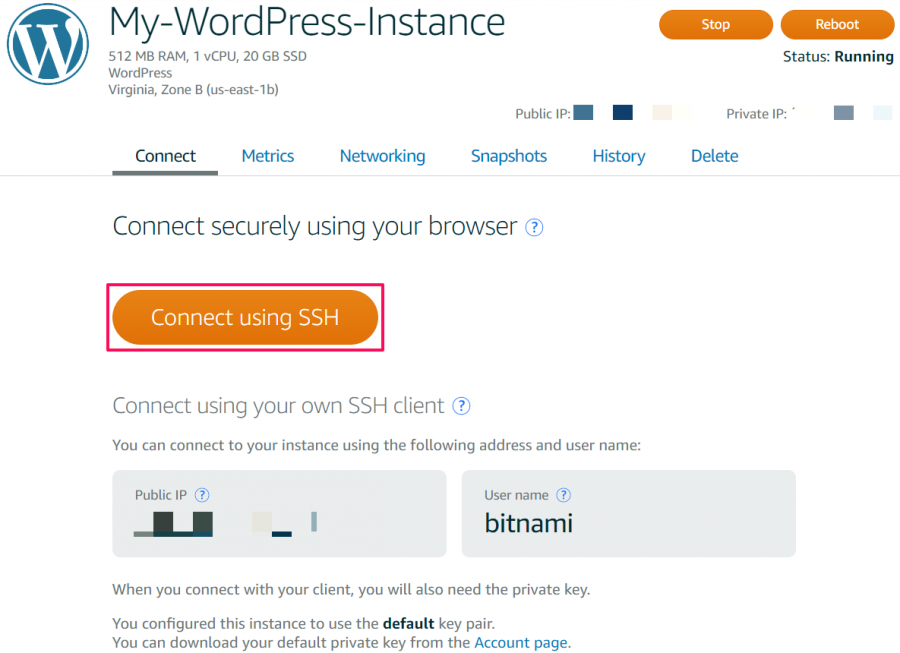
Task: Select the Connect tab
Action: [165, 156]
